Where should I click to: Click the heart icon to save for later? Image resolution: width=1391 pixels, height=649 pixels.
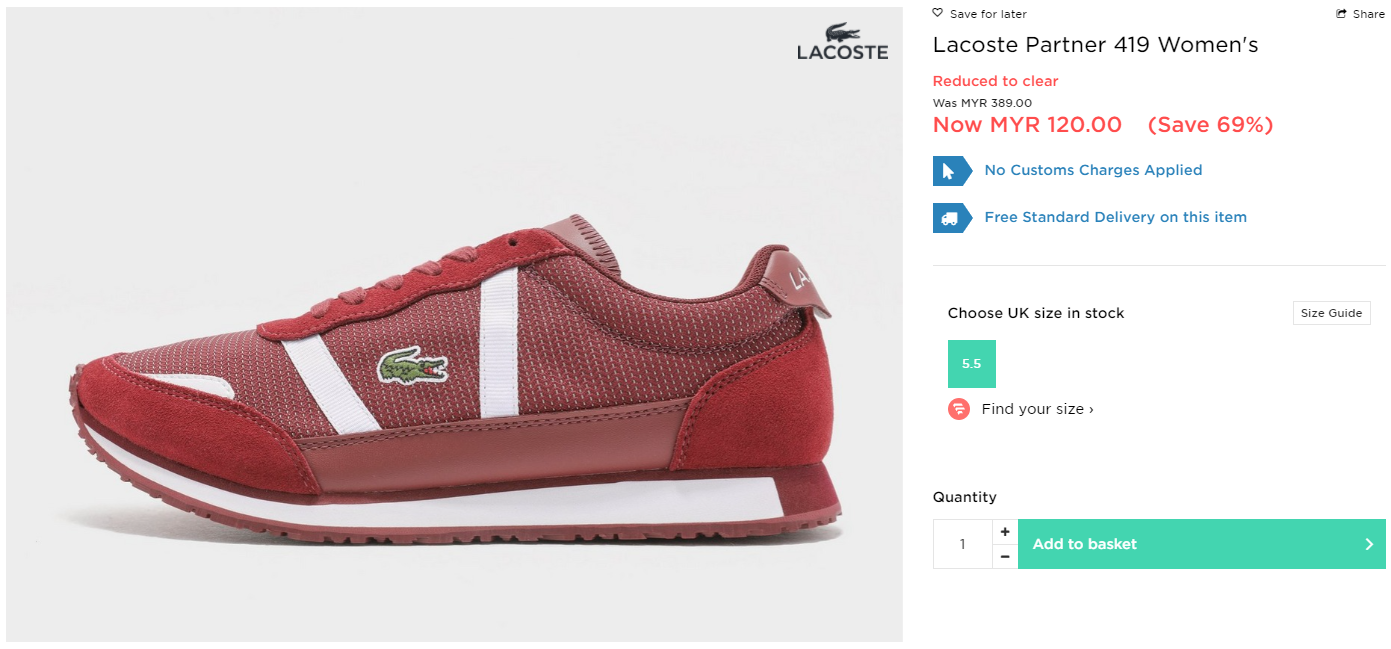937,13
